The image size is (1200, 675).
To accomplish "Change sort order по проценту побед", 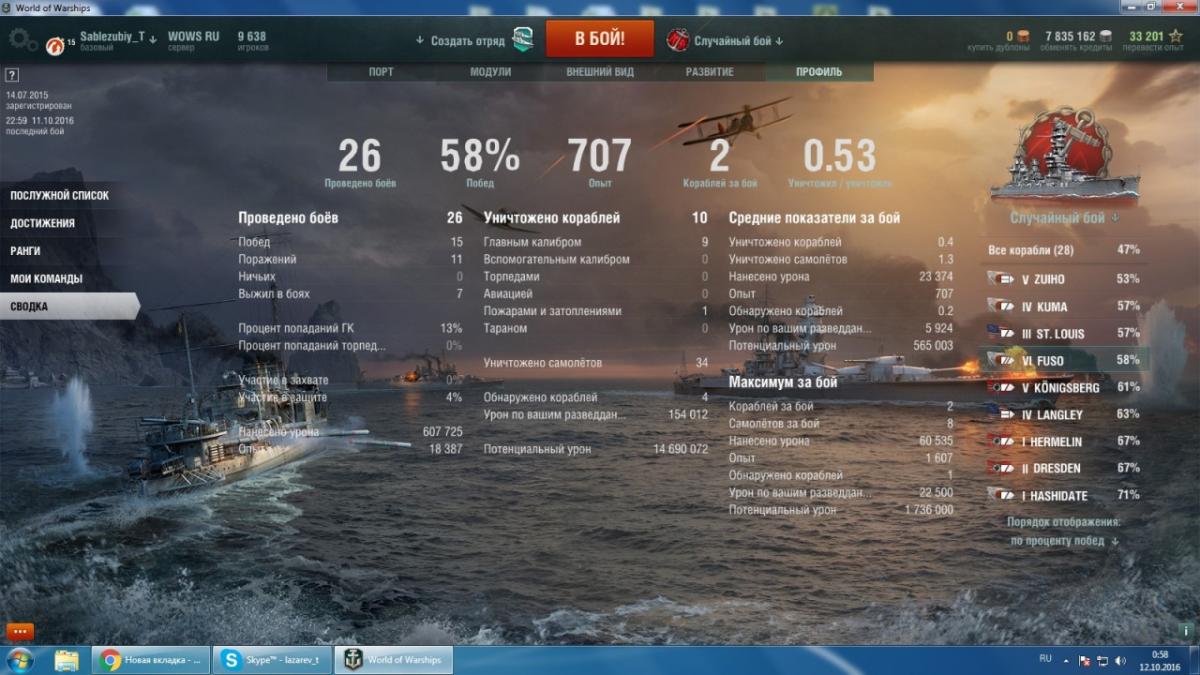I will click(1064, 540).
